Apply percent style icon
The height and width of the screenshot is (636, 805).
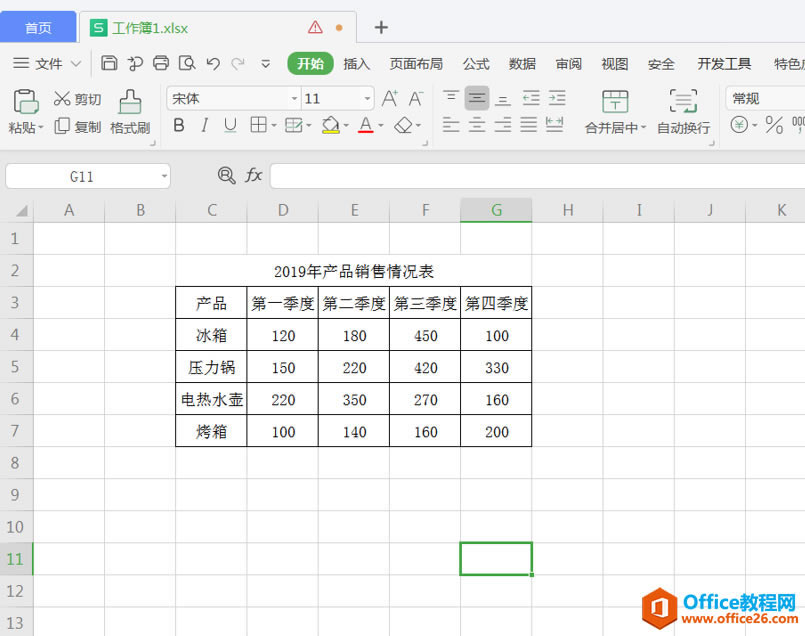click(x=774, y=125)
